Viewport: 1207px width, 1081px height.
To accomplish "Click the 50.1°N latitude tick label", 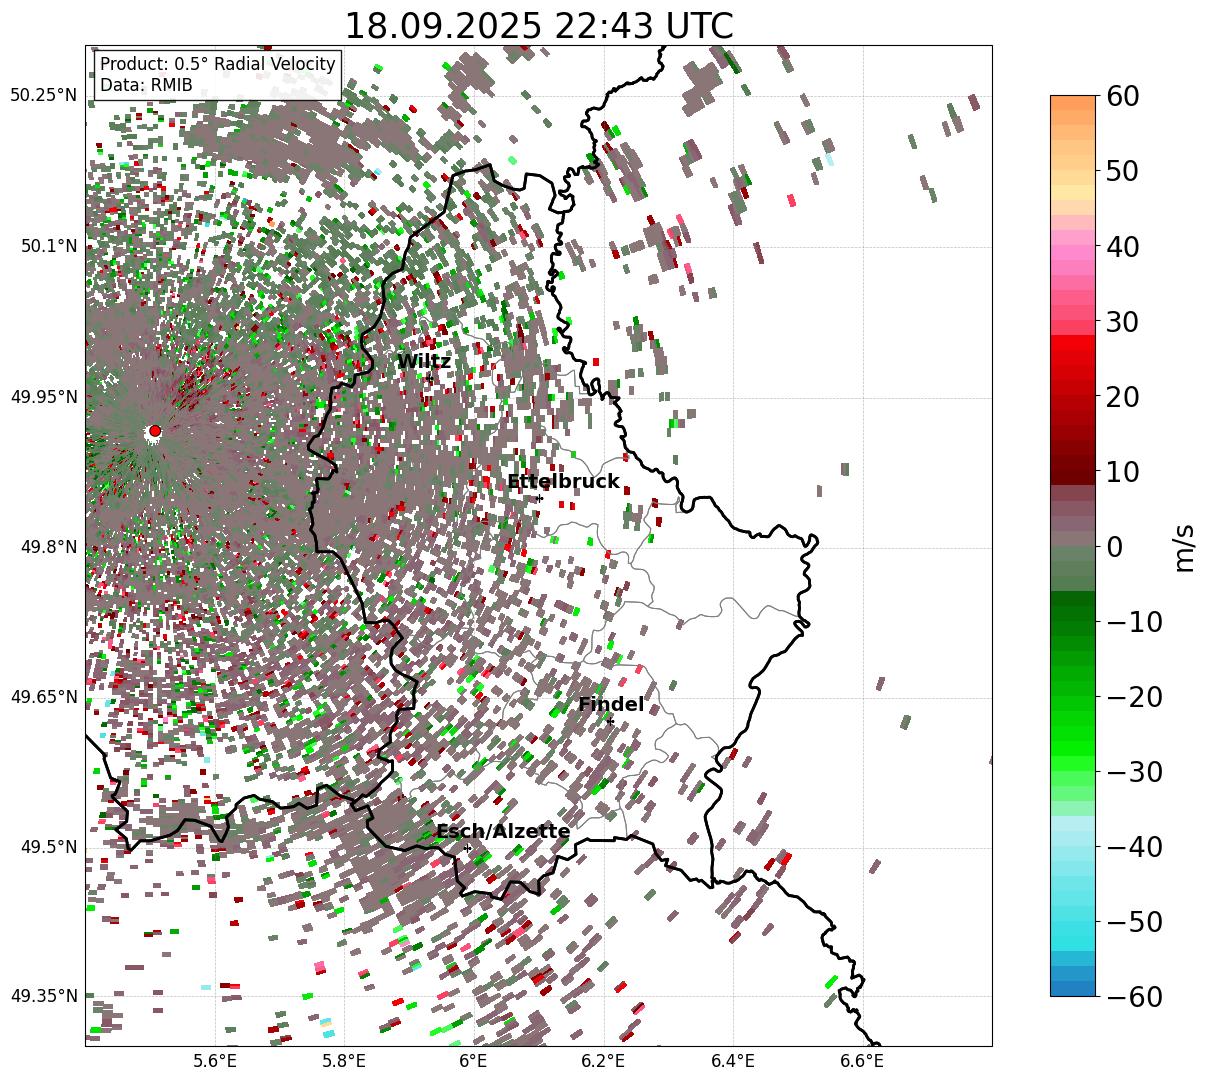I will (47, 246).
